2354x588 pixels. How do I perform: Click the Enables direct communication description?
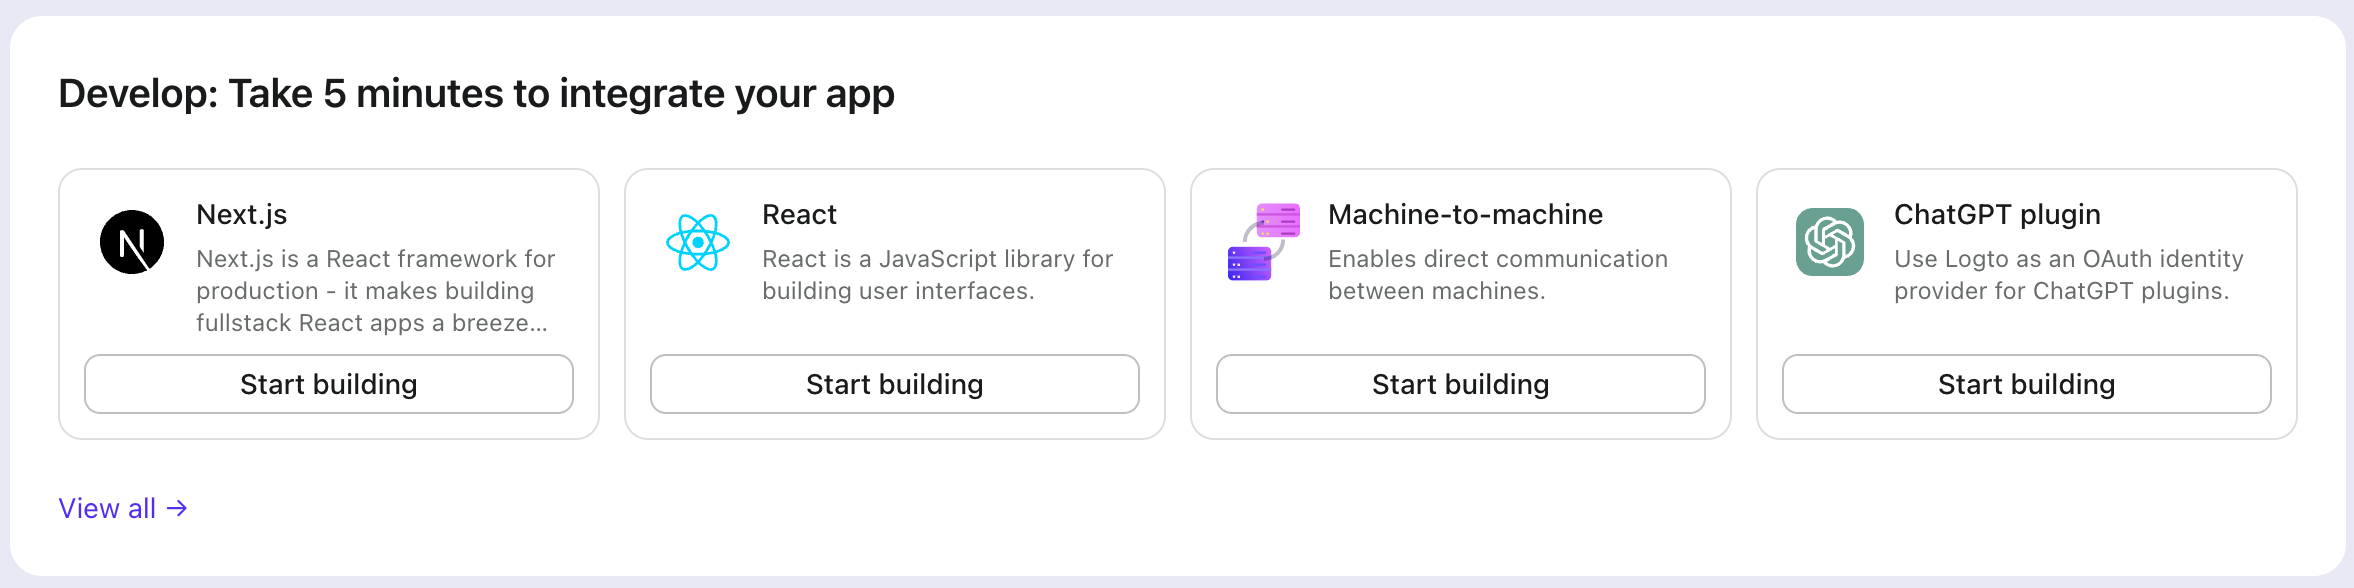[1498, 275]
